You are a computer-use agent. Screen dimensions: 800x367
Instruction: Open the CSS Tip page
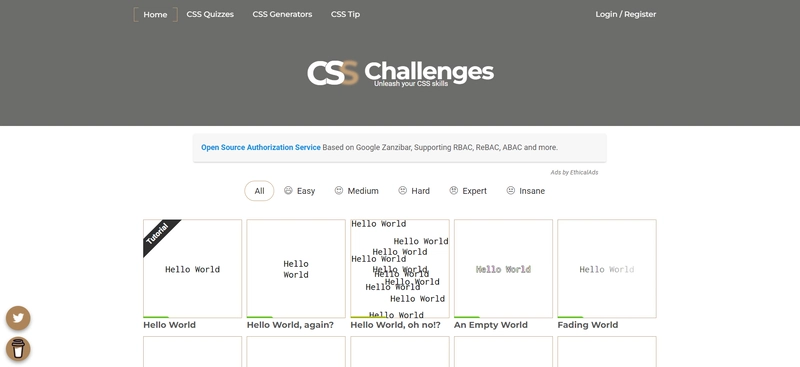tap(345, 14)
